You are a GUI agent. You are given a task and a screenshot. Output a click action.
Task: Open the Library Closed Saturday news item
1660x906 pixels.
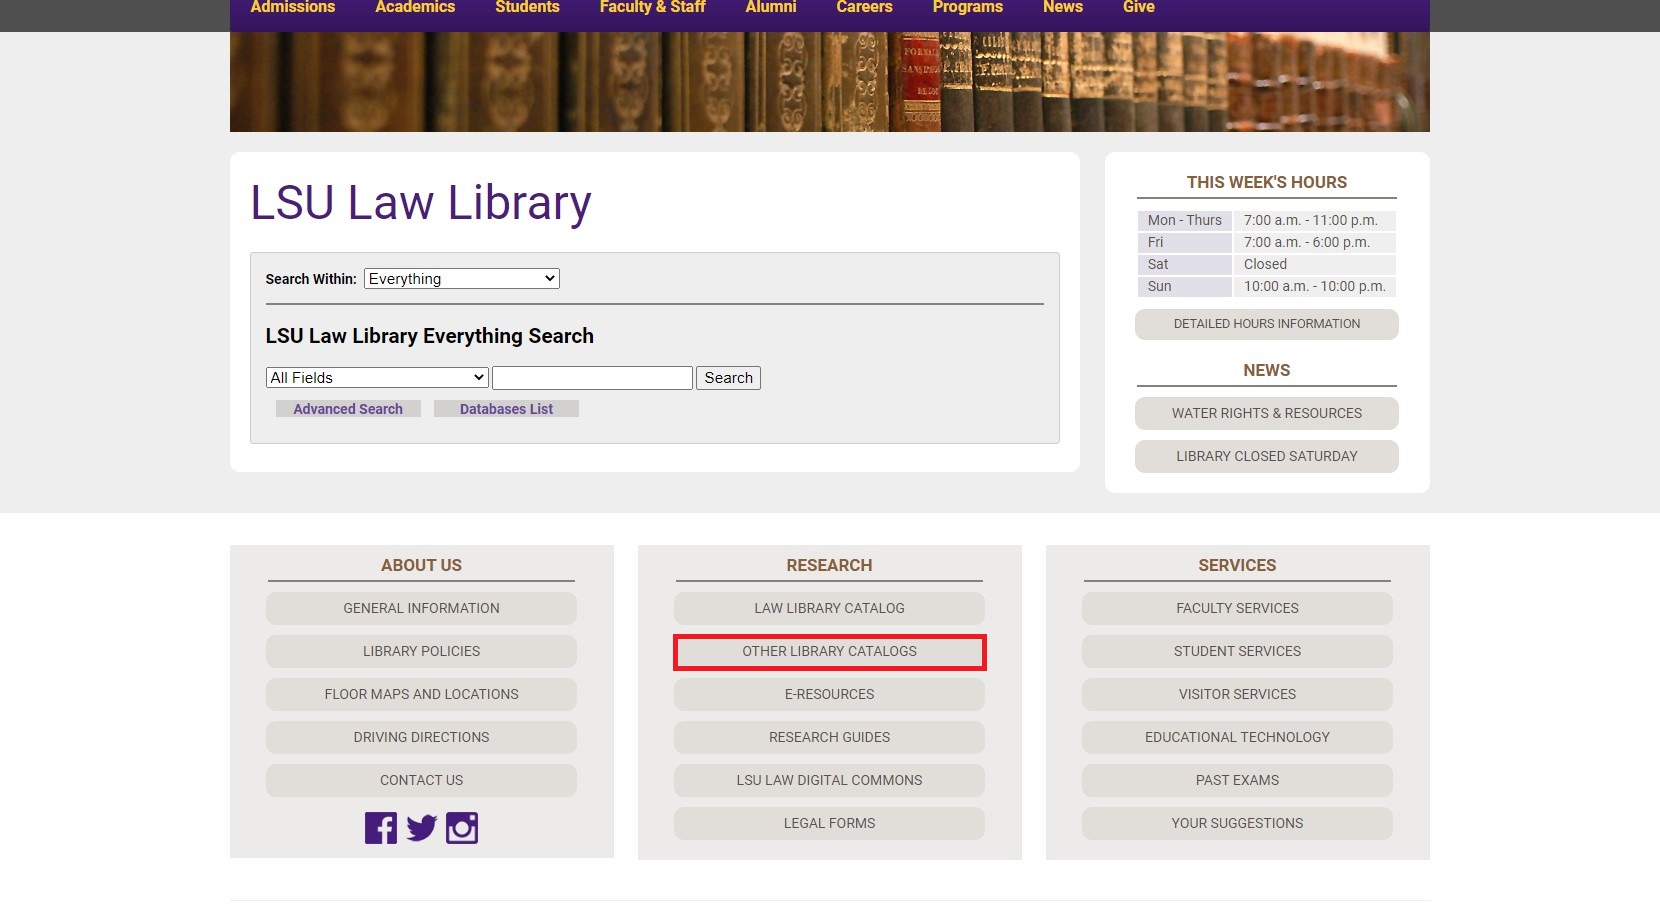pos(1267,456)
